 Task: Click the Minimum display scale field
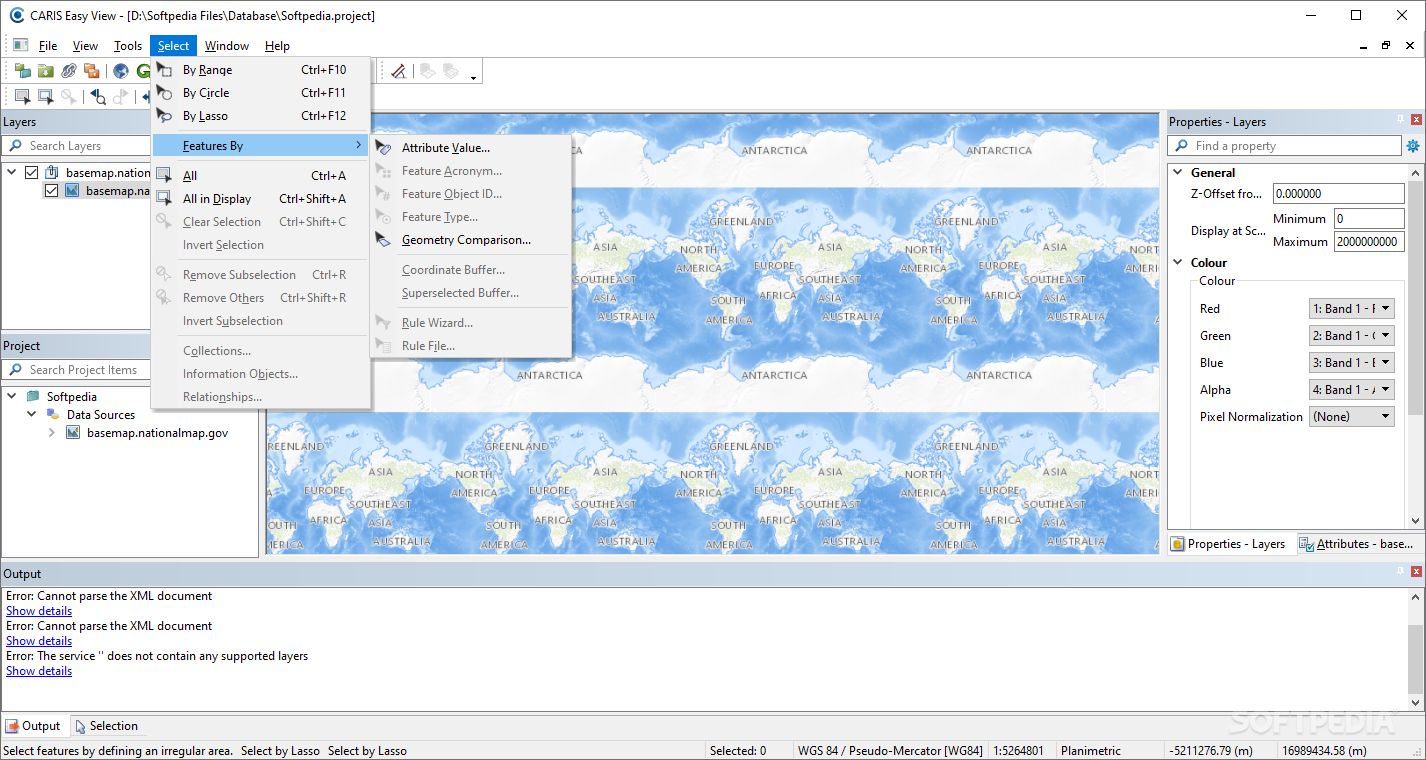tap(1369, 219)
